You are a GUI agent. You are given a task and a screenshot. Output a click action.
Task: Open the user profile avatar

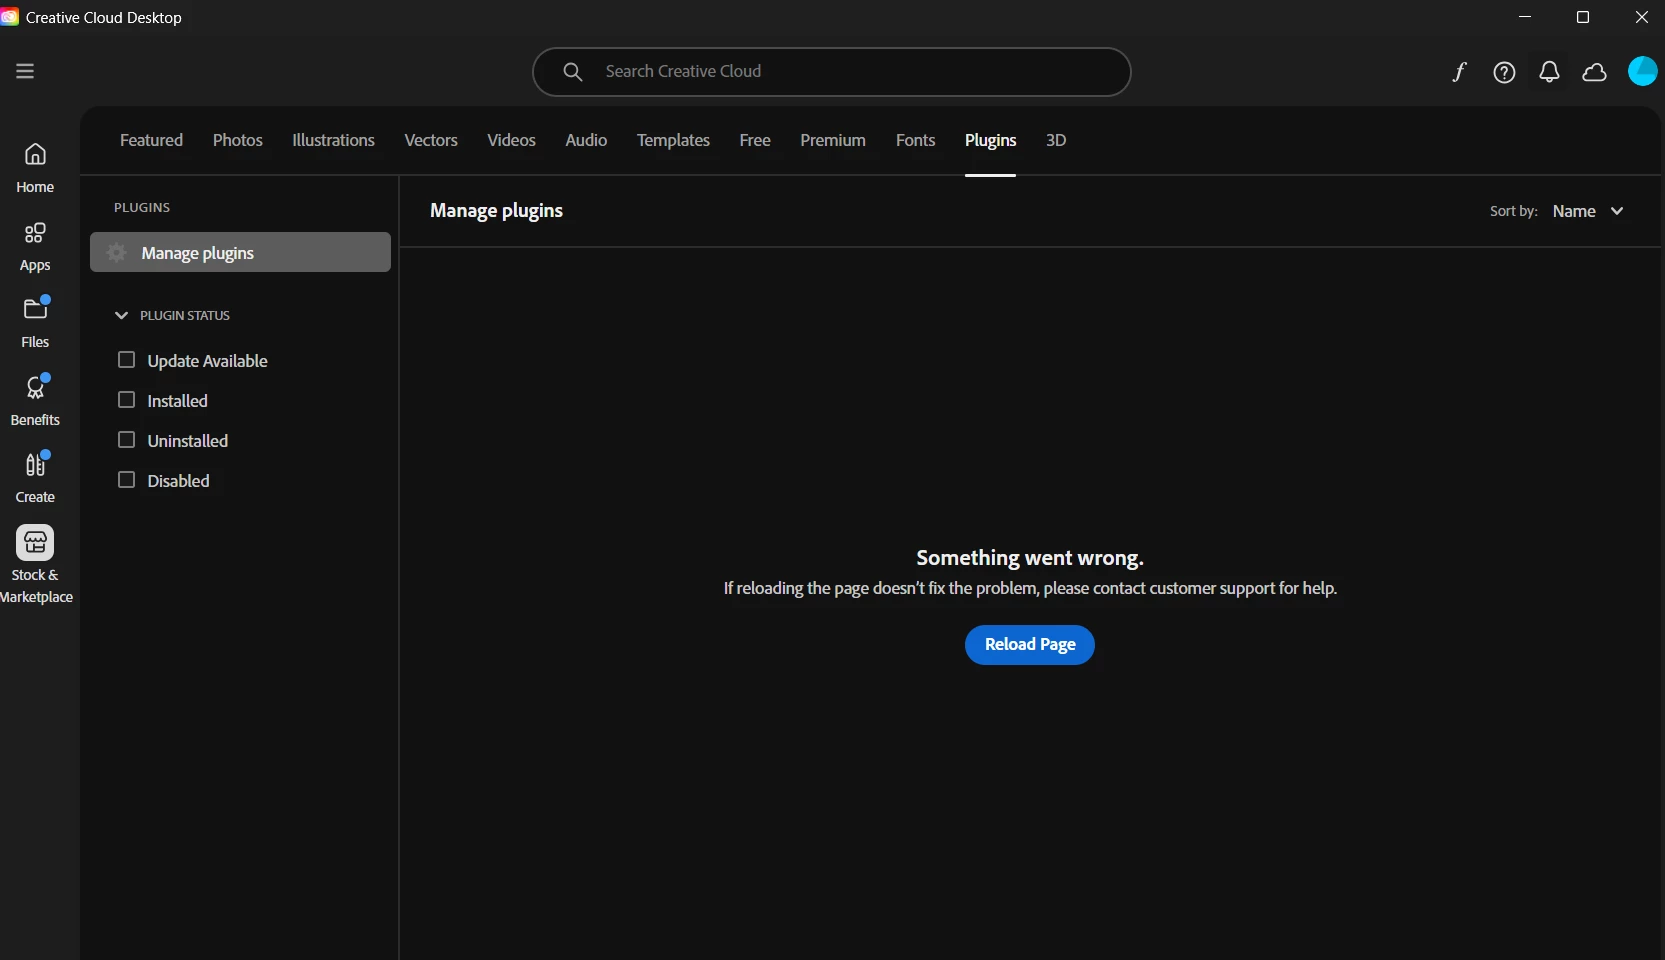(1643, 71)
